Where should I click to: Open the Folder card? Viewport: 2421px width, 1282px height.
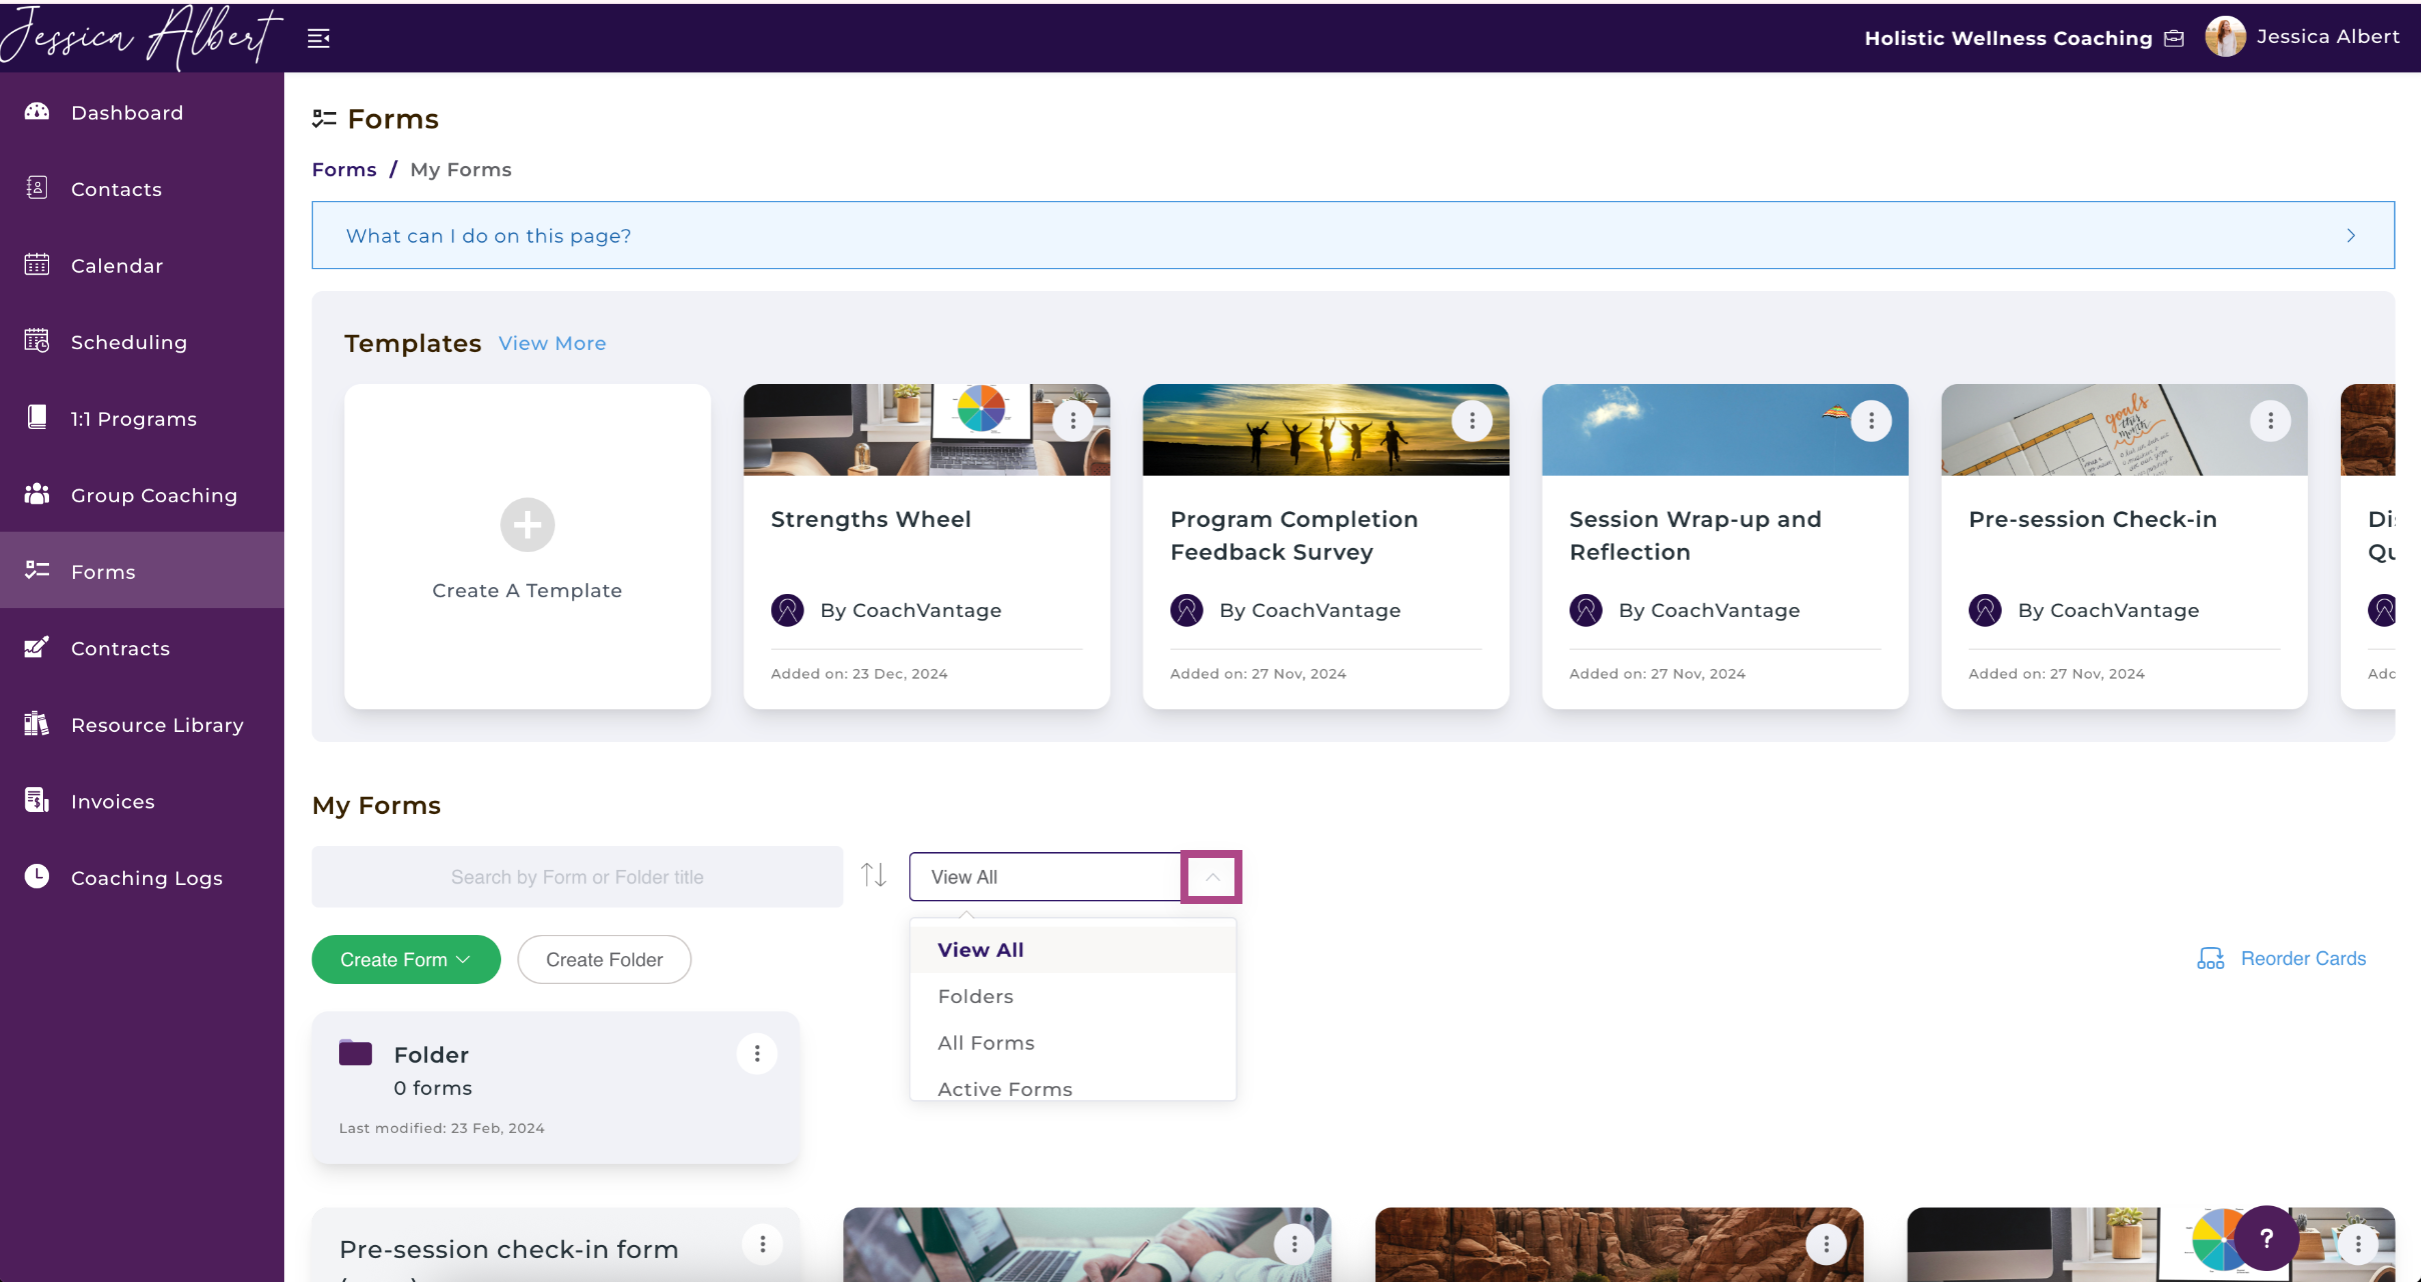tap(555, 1088)
